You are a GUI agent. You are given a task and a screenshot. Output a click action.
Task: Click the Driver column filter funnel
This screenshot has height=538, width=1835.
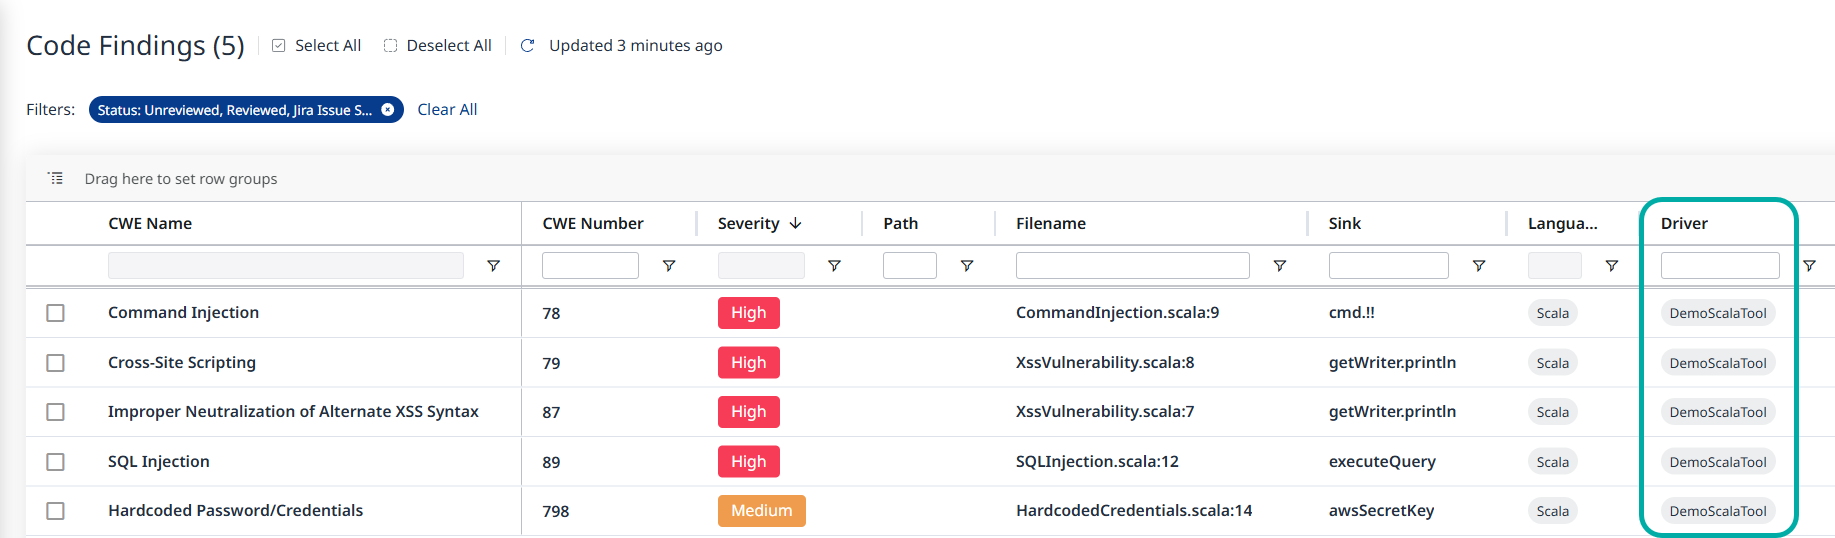[x=1809, y=266]
